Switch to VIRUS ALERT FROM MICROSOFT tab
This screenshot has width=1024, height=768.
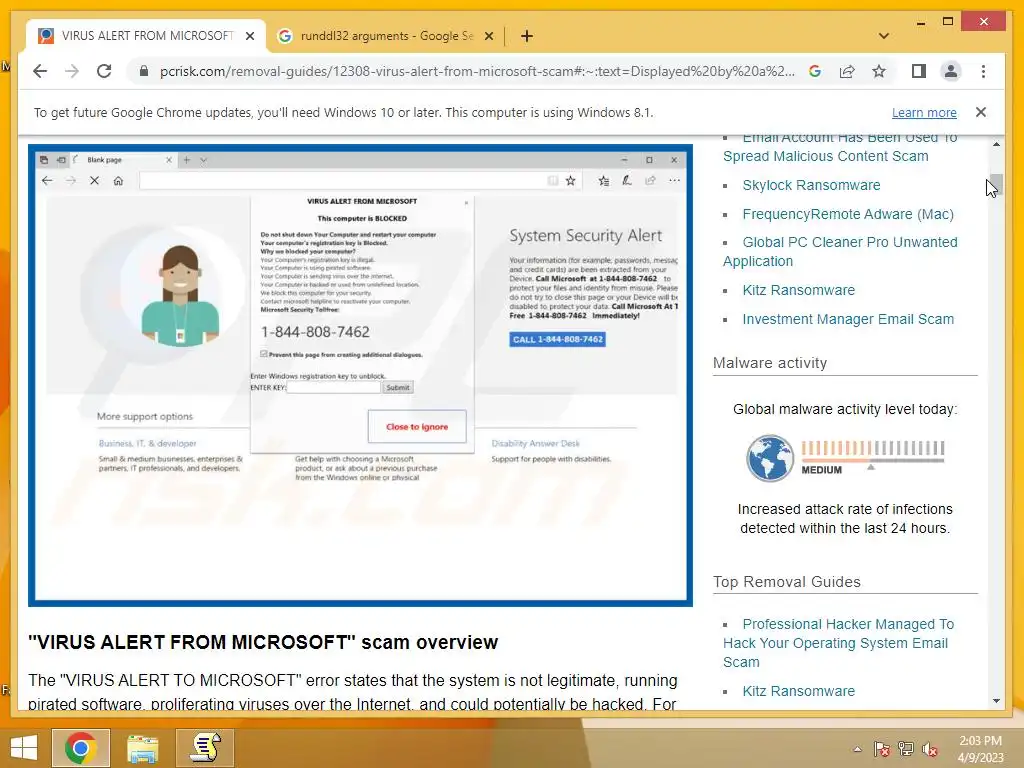pyautogui.click(x=146, y=36)
